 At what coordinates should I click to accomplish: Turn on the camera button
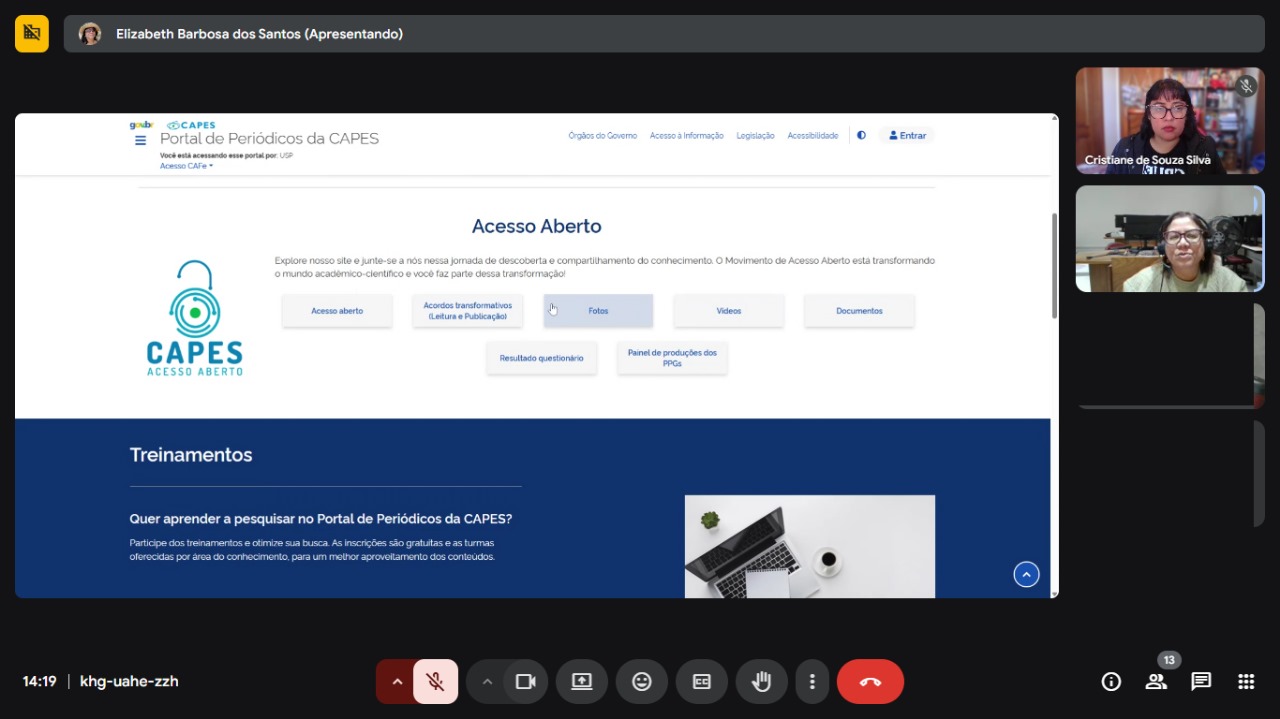pyautogui.click(x=526, y=682)
